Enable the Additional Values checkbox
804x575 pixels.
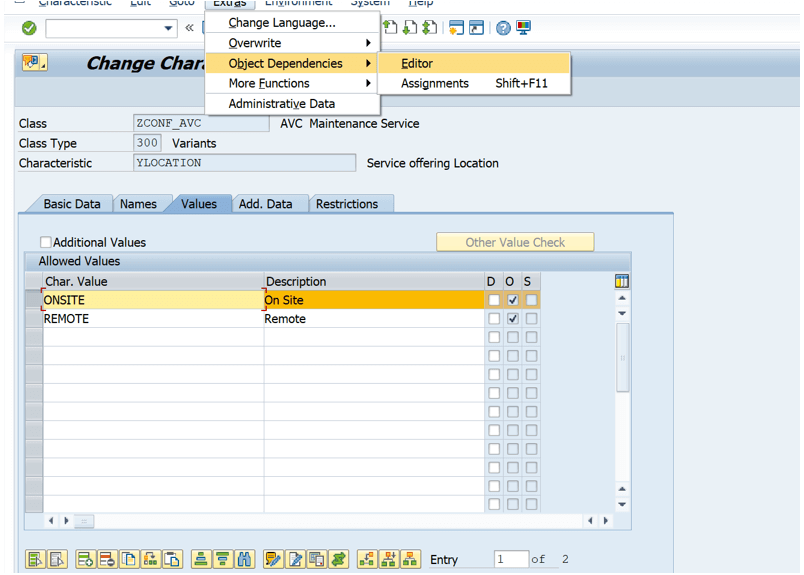46,242
